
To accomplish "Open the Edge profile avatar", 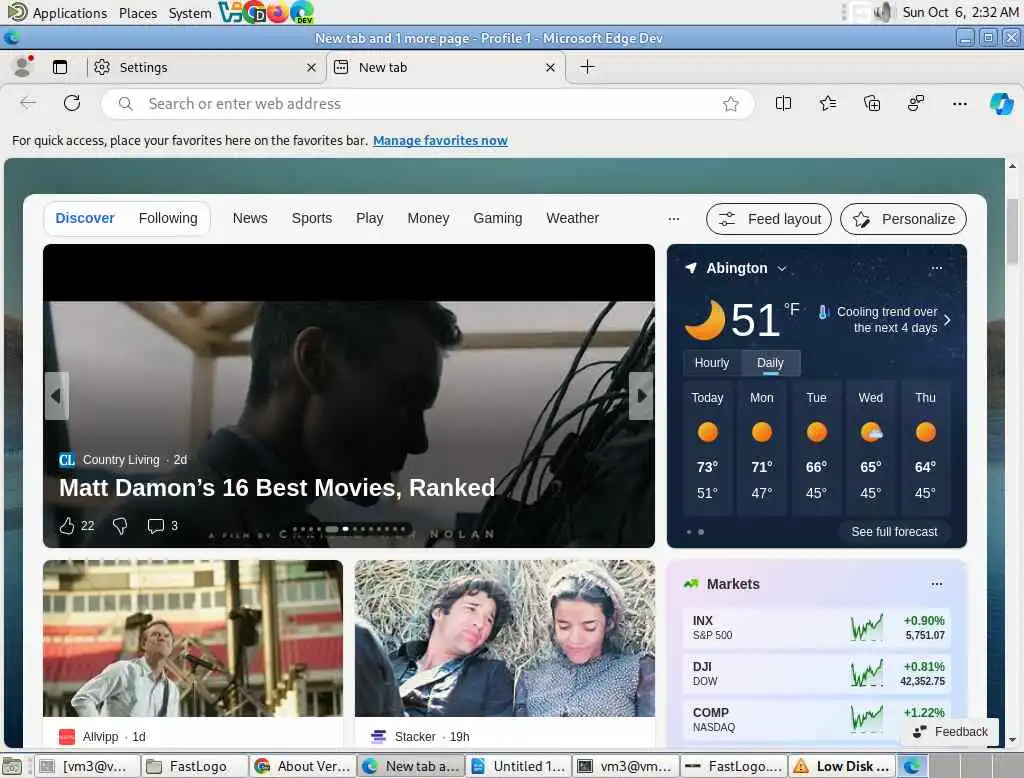I will click(23, 67).
